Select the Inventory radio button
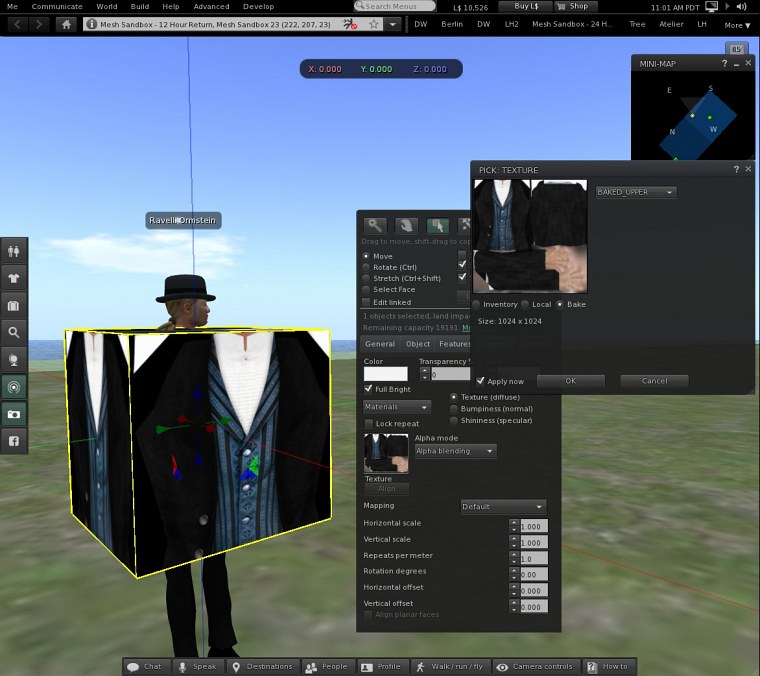Screen dimensions: 760x676 point(477,304)
